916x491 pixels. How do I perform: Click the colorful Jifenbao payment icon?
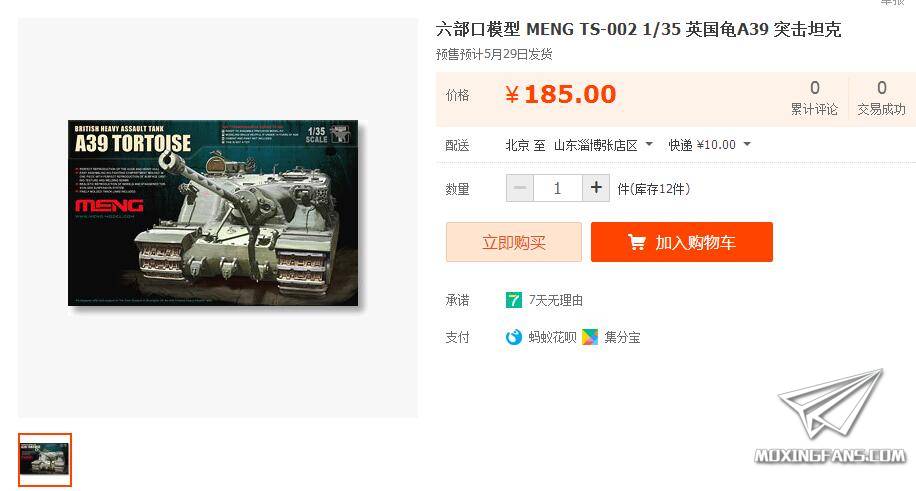coord(590,337)
